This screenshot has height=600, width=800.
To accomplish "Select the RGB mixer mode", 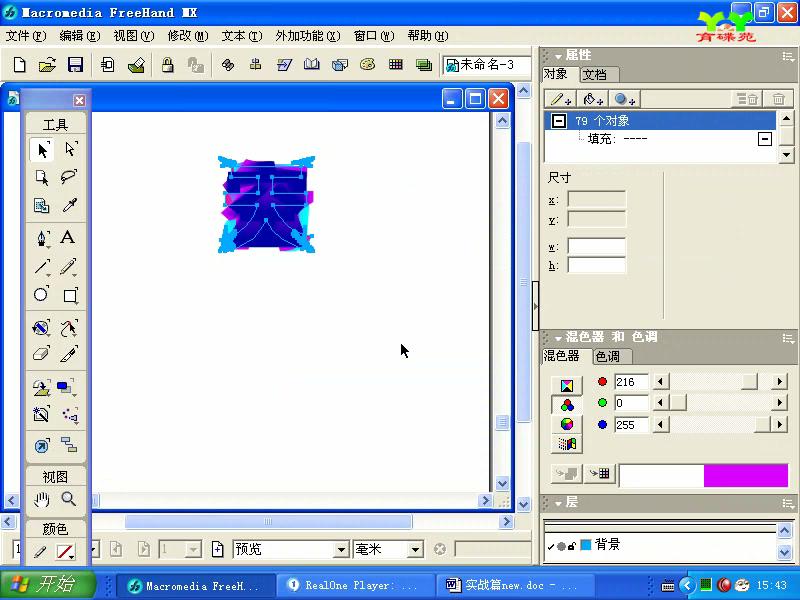I will tap(567, 405).
